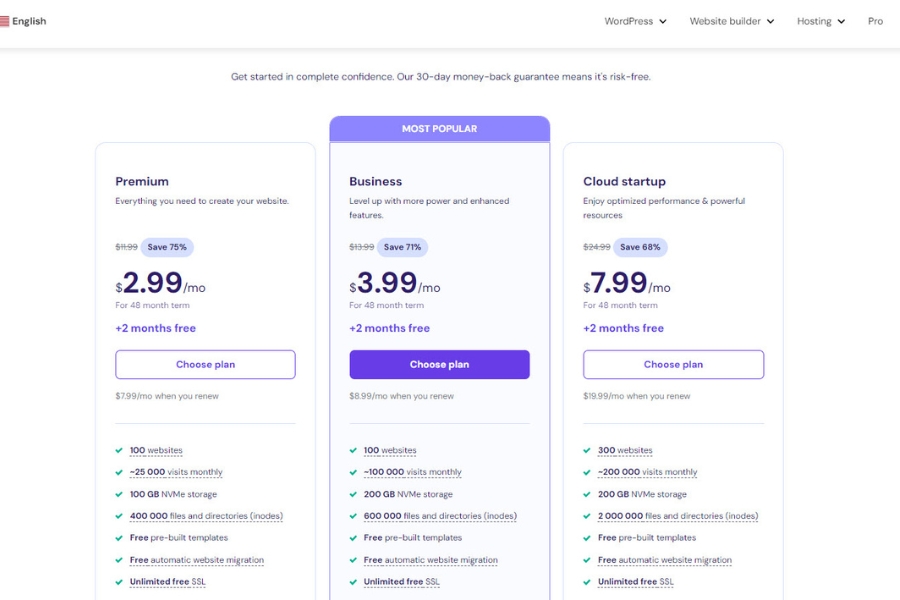Image resolution: width=900 pixels, height=600 pixels.
Task: Click the Save 68% badge on Cloud startup
Action: (x=640, y=247)
